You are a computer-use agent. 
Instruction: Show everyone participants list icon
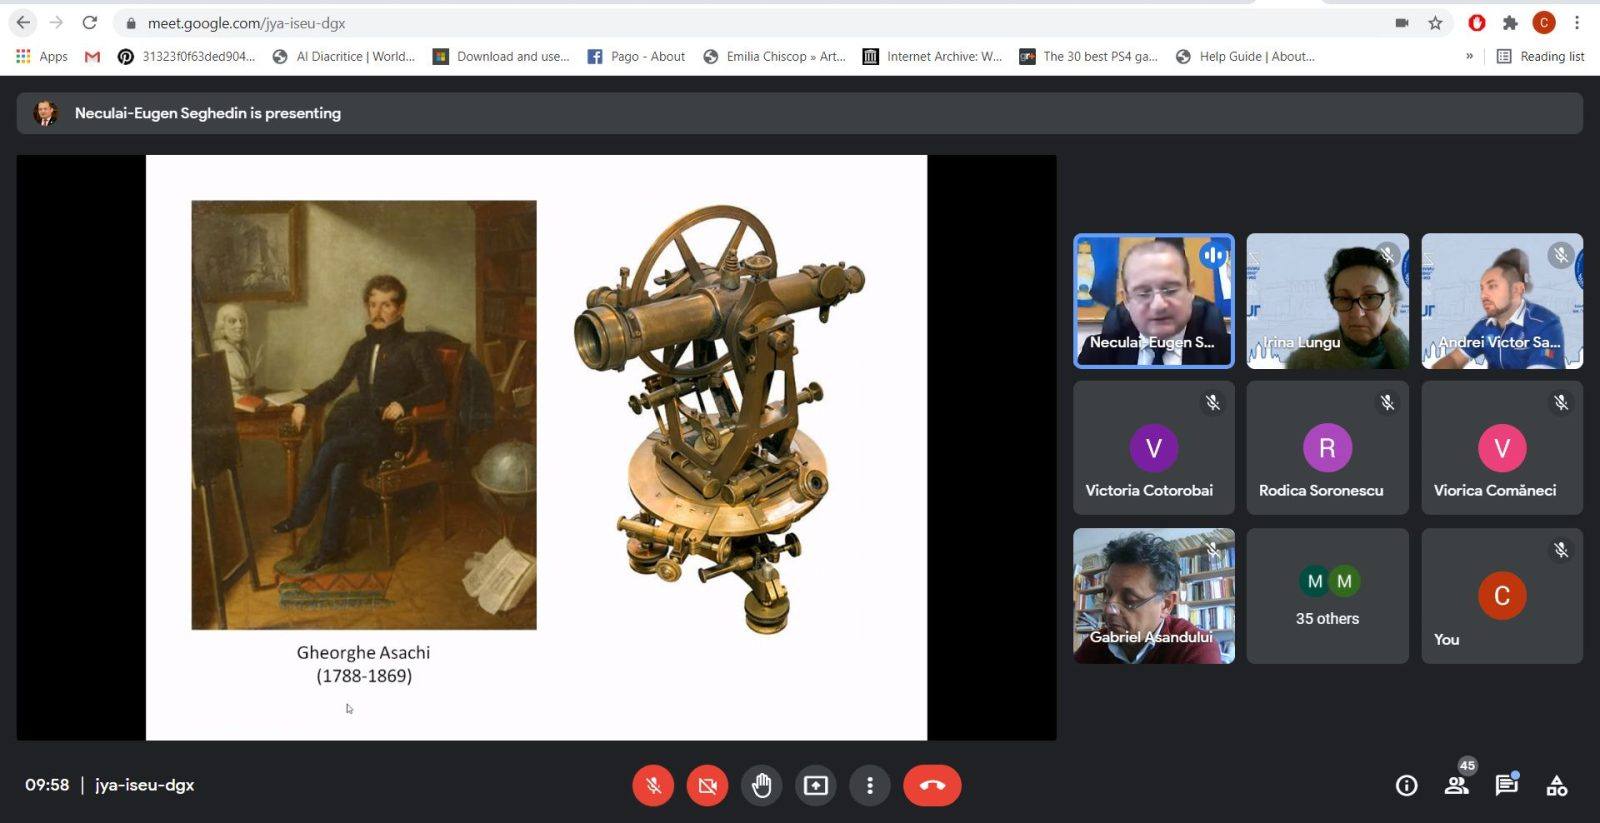pyautogui.click(x=1456, y=786)
